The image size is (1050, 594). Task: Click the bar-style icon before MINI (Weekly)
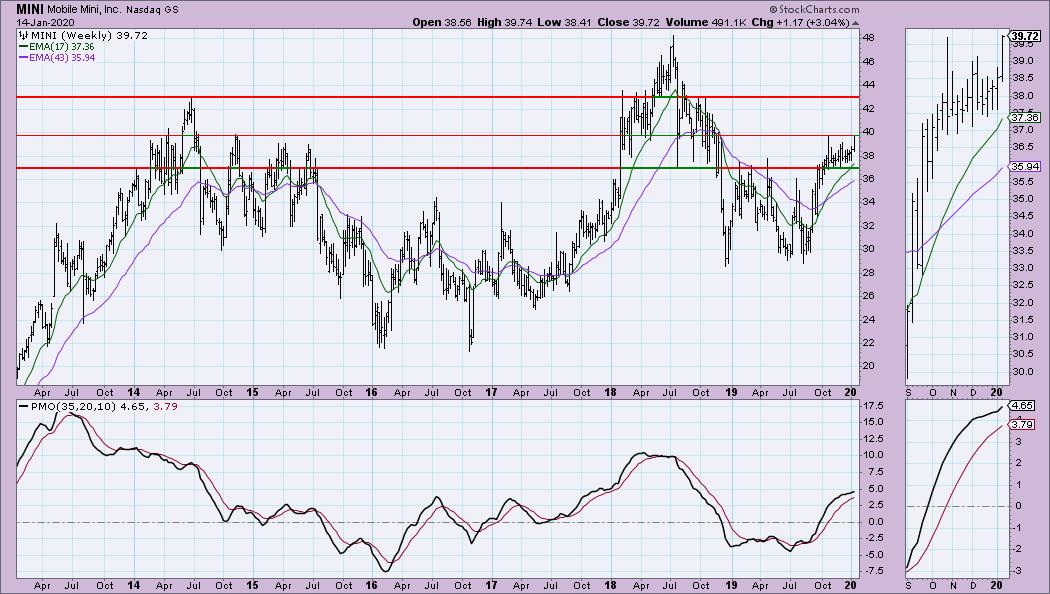[23, 35]
